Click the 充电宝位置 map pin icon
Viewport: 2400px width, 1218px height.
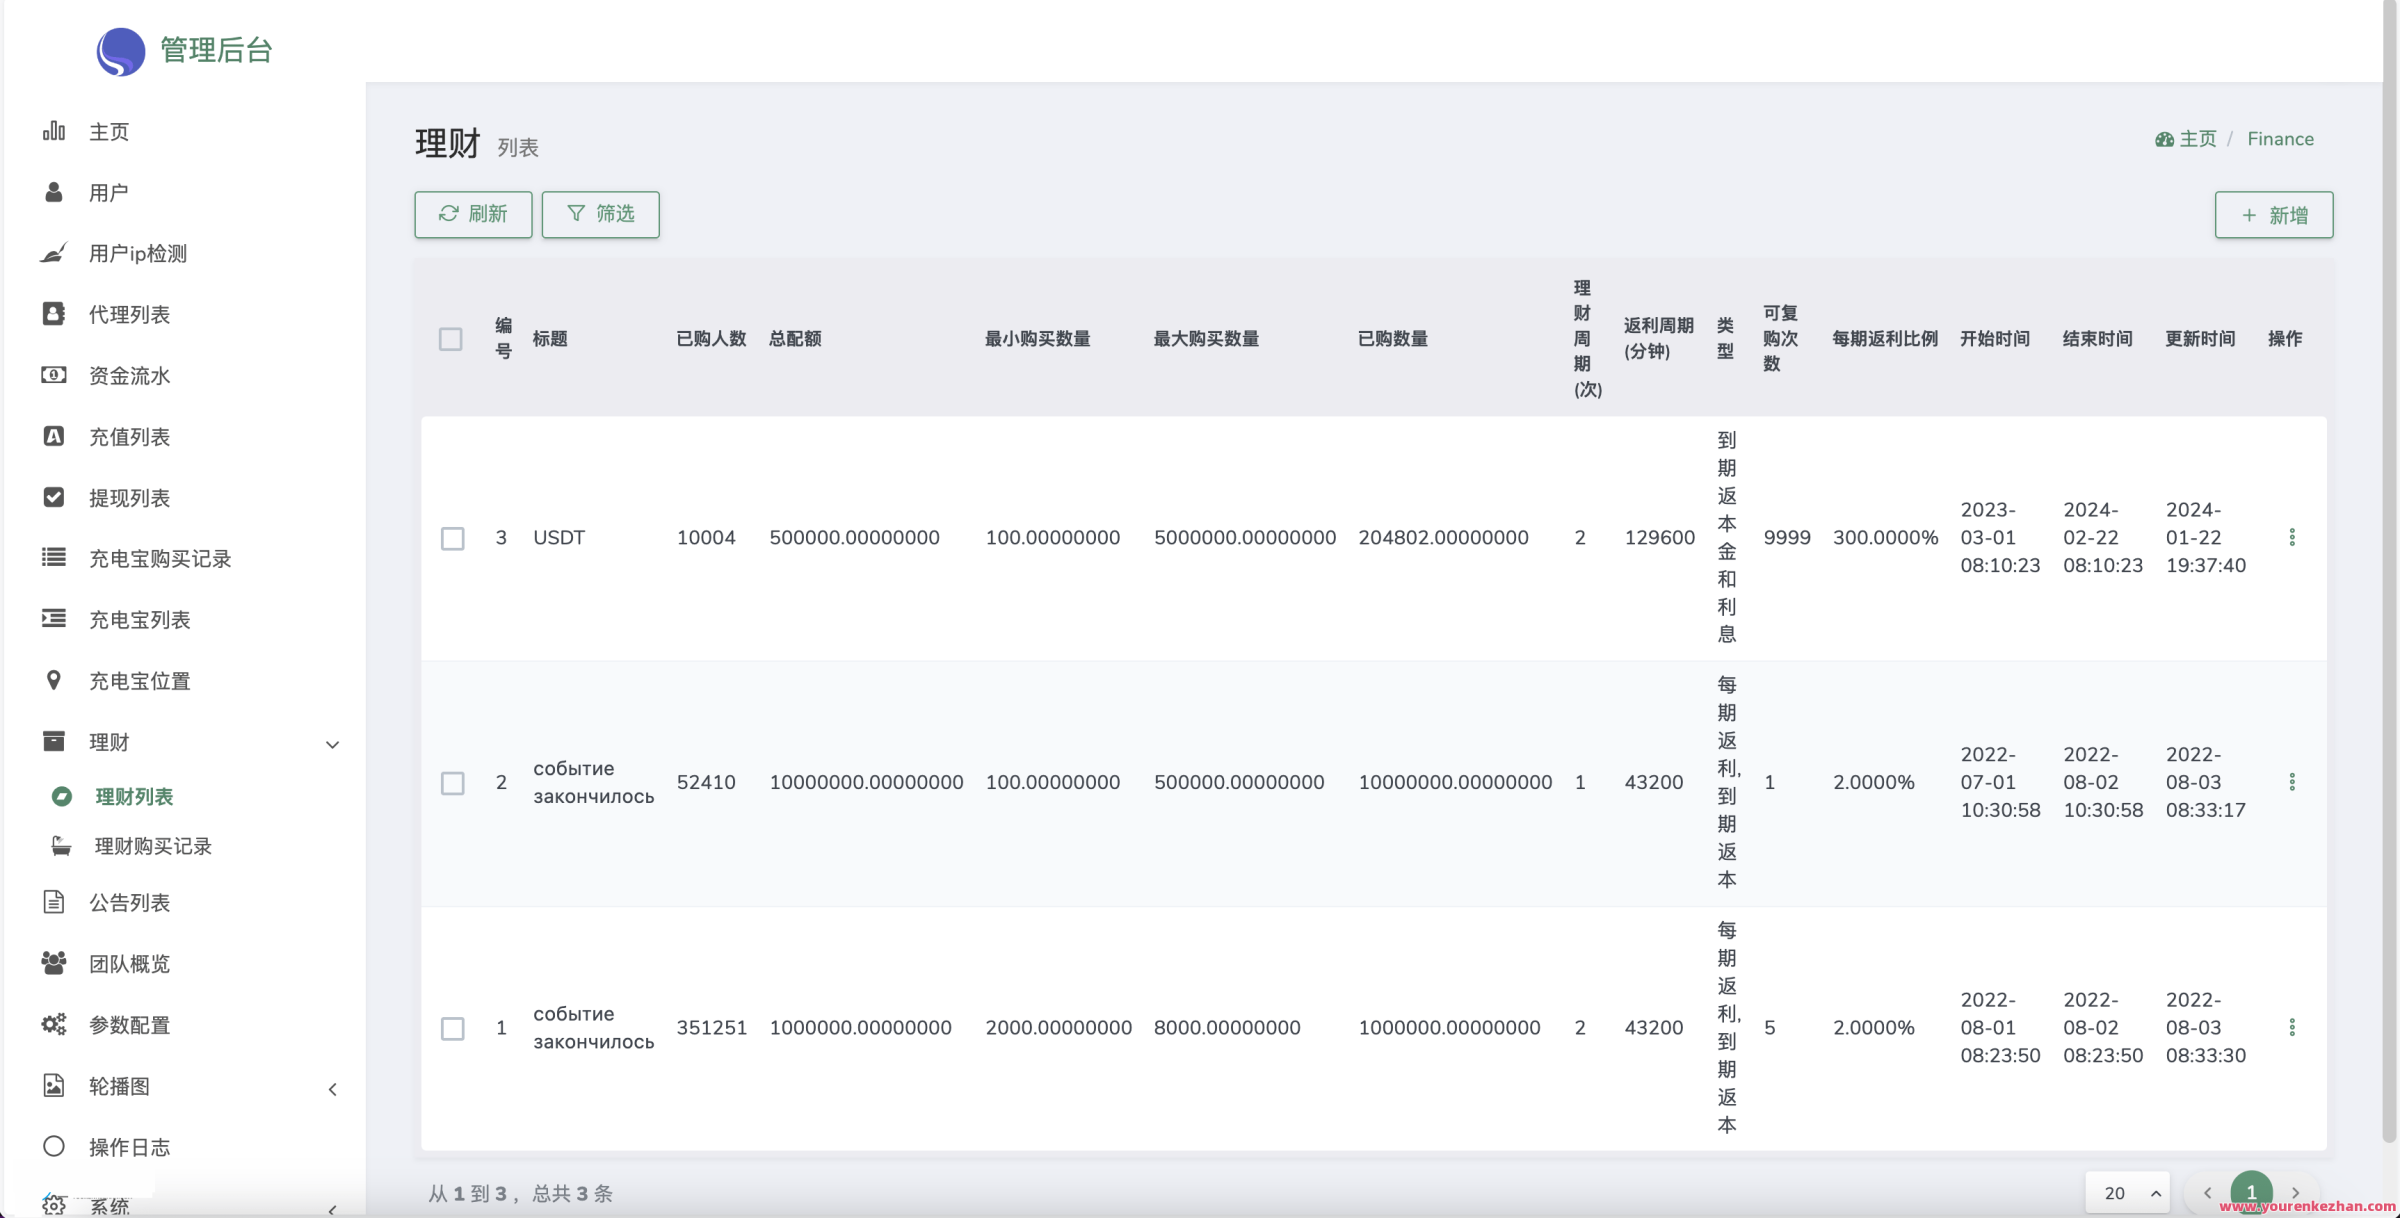(x=54, y=680)
